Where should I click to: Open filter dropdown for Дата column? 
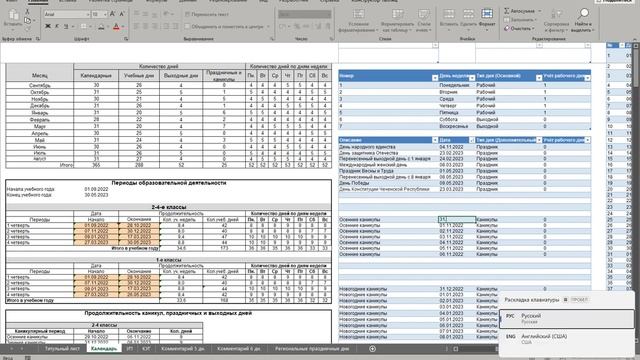[472, 140]
